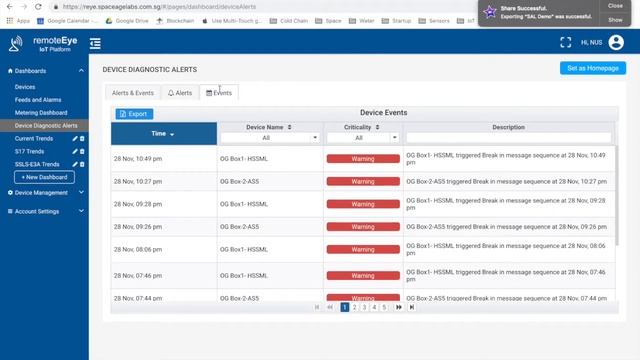Click the Hi, NUS greeting text
The width and height of the screenshot is (640, 360).
coord(591,42)
